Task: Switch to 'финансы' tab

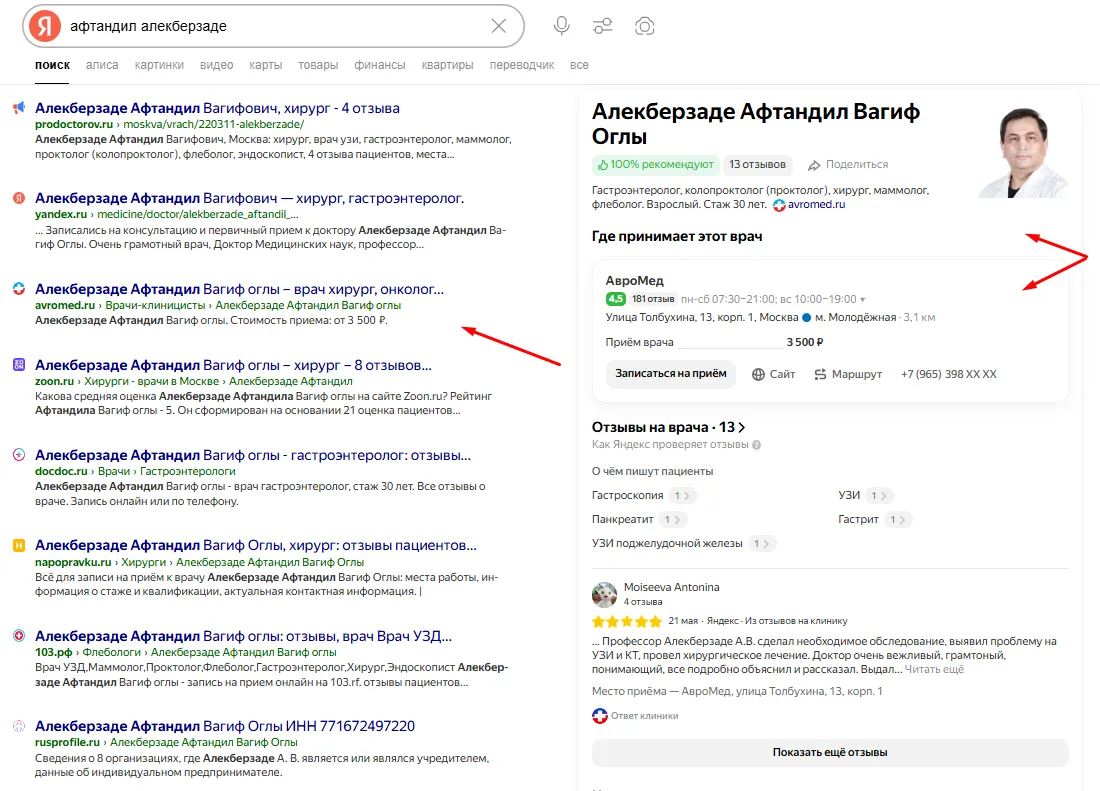Action: pos(380,65)
